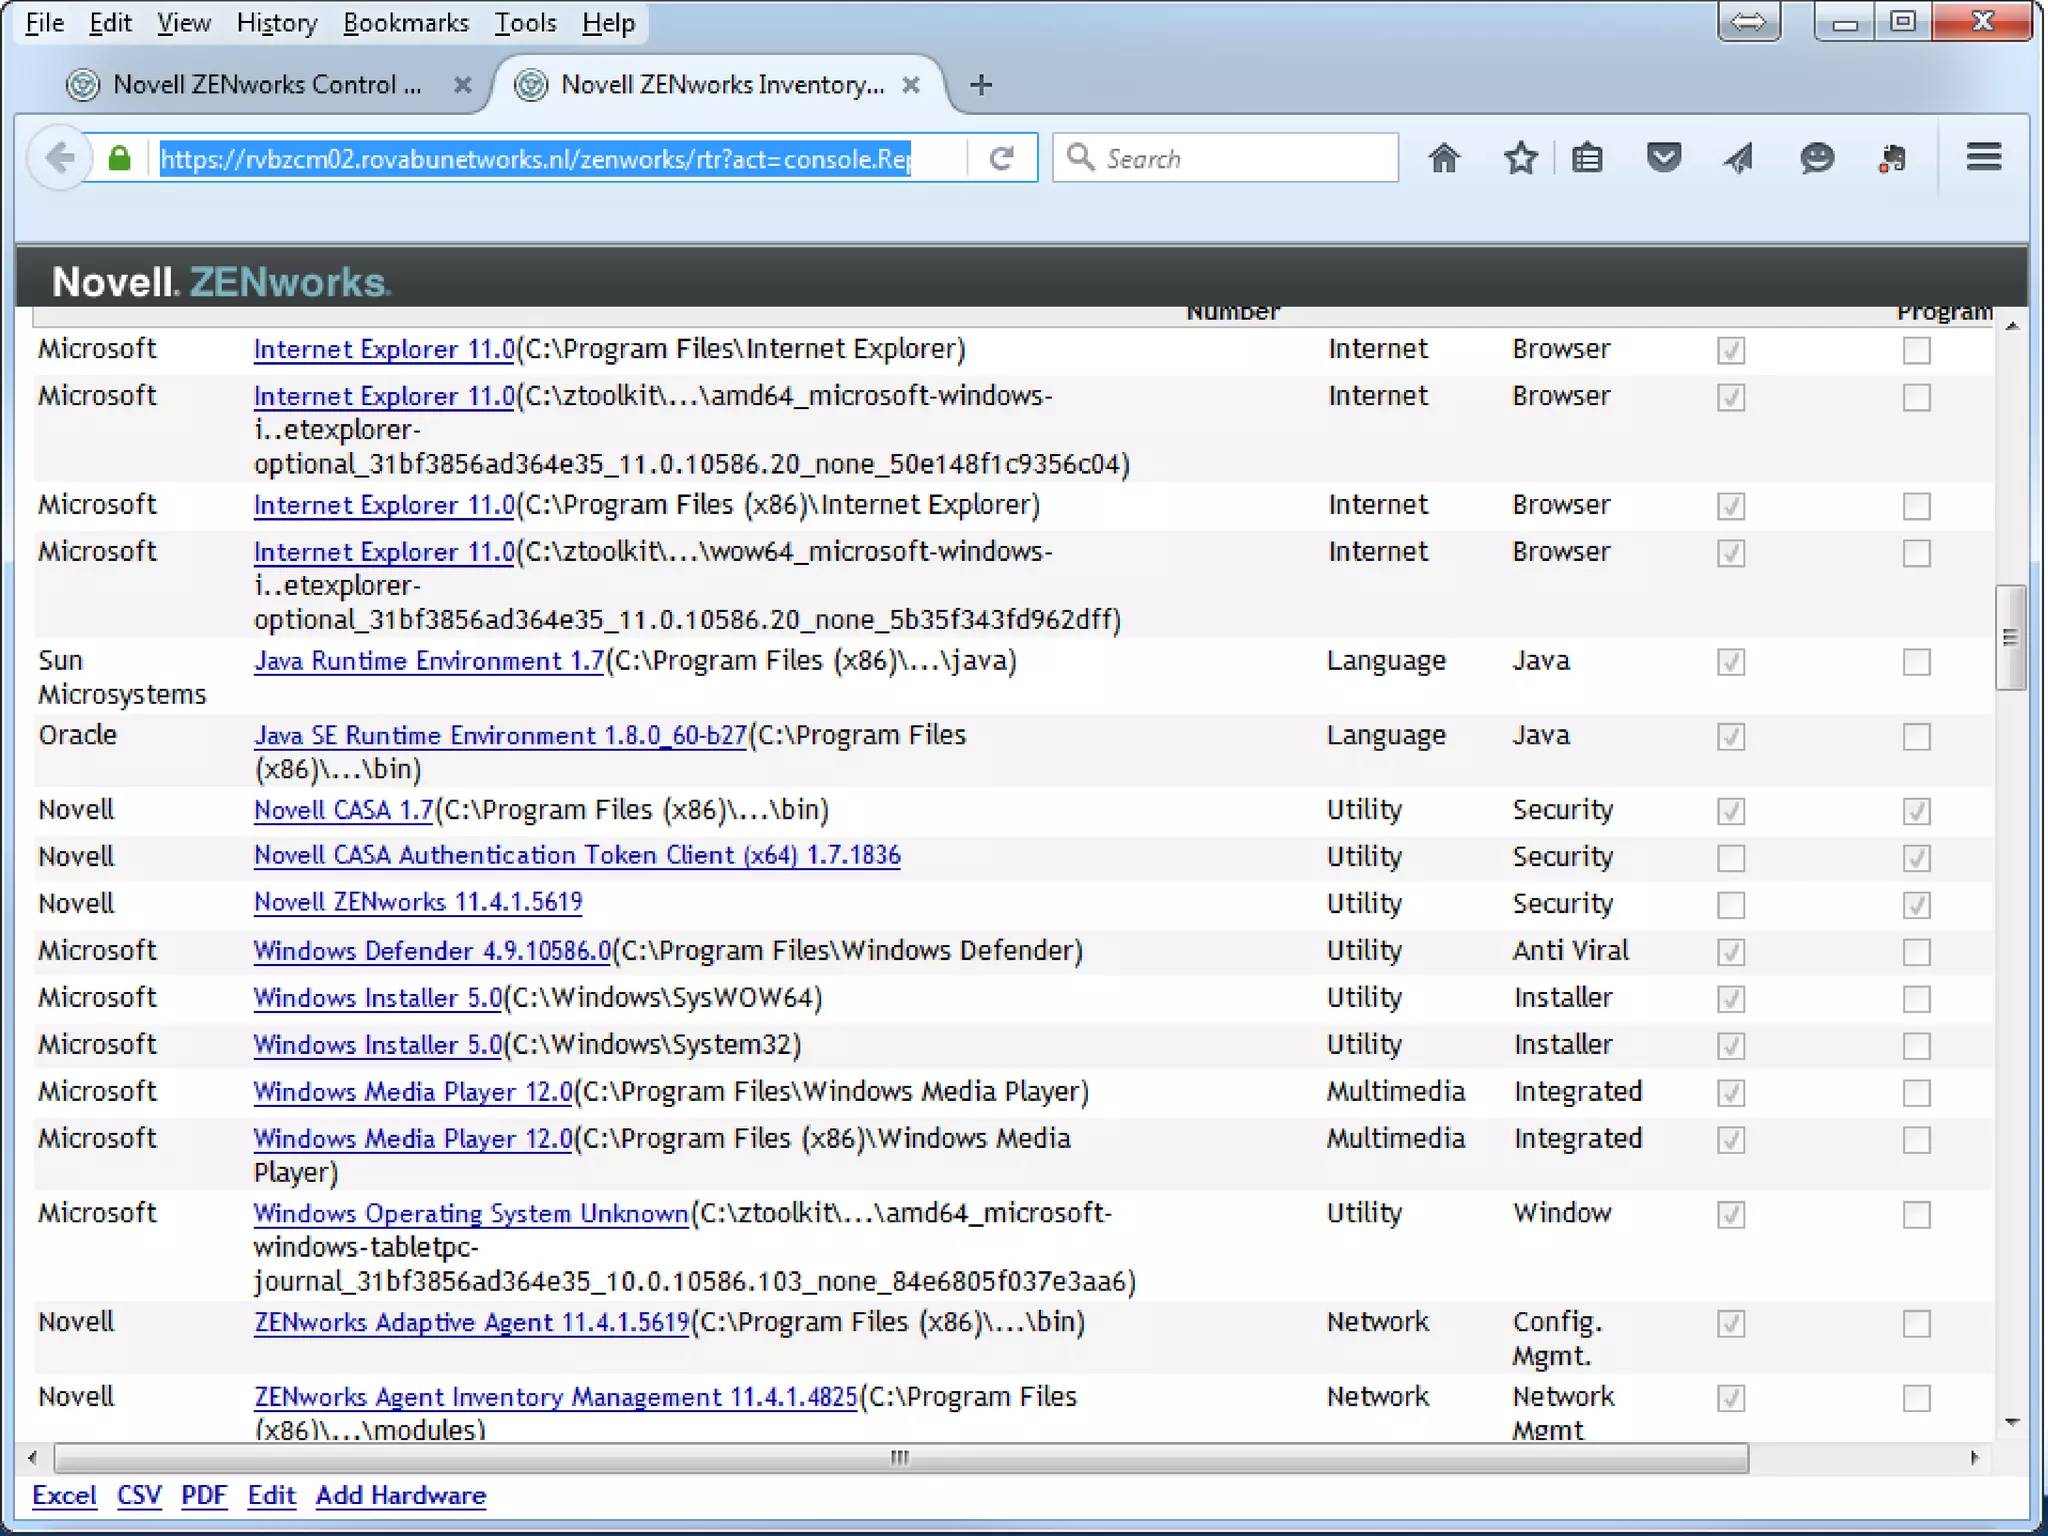Click the scroll-up arrow of the vertical scrollbar
The width and height of the screenshot is (2048, 1536).
coord(2012,326)
